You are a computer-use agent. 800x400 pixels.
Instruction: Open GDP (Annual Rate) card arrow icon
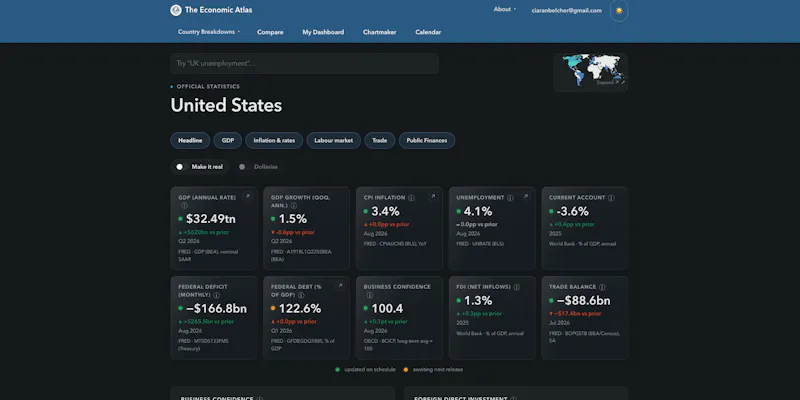[x=247, y=196]
